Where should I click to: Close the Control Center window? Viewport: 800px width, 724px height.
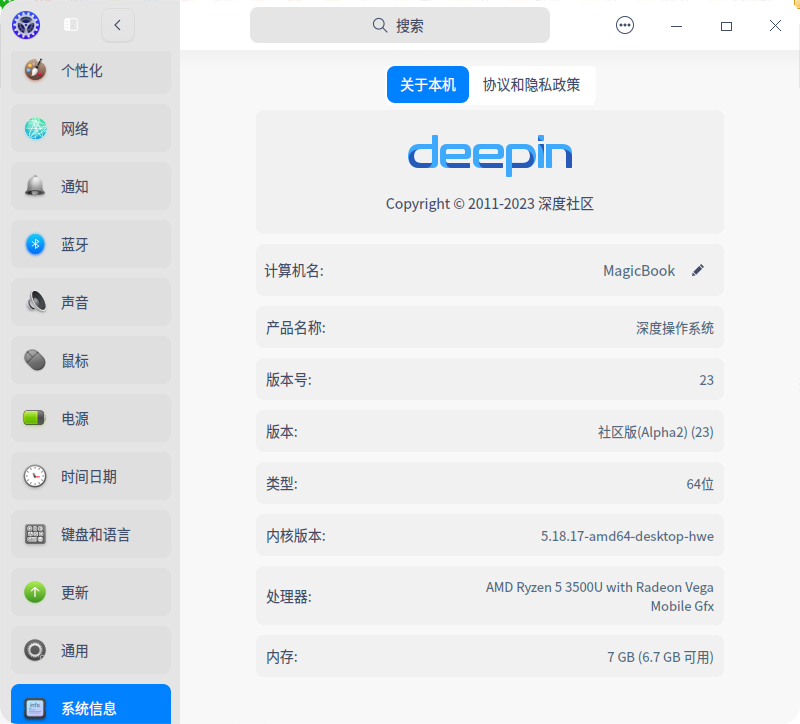tap(775, 26)
